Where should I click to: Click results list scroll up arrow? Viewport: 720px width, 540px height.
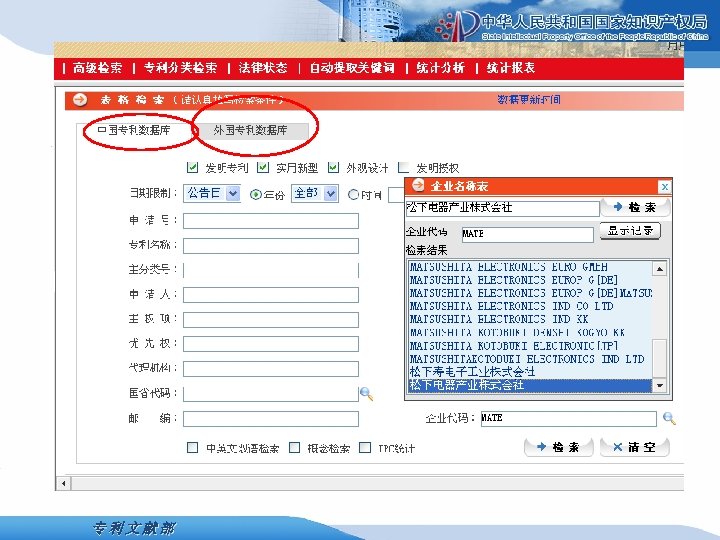point(660,269)
